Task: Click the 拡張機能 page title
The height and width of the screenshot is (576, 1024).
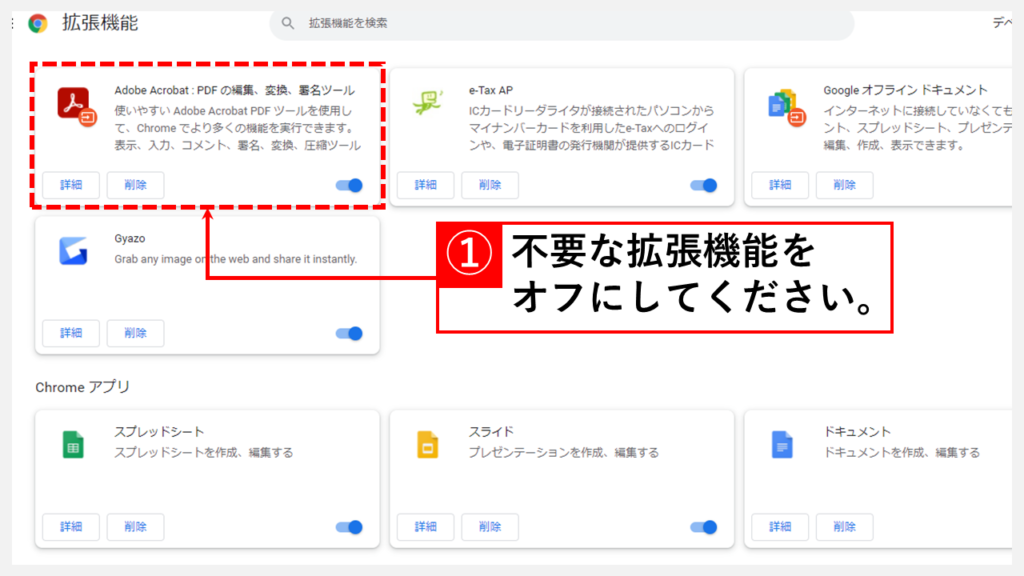Action: tap(100, 23)
